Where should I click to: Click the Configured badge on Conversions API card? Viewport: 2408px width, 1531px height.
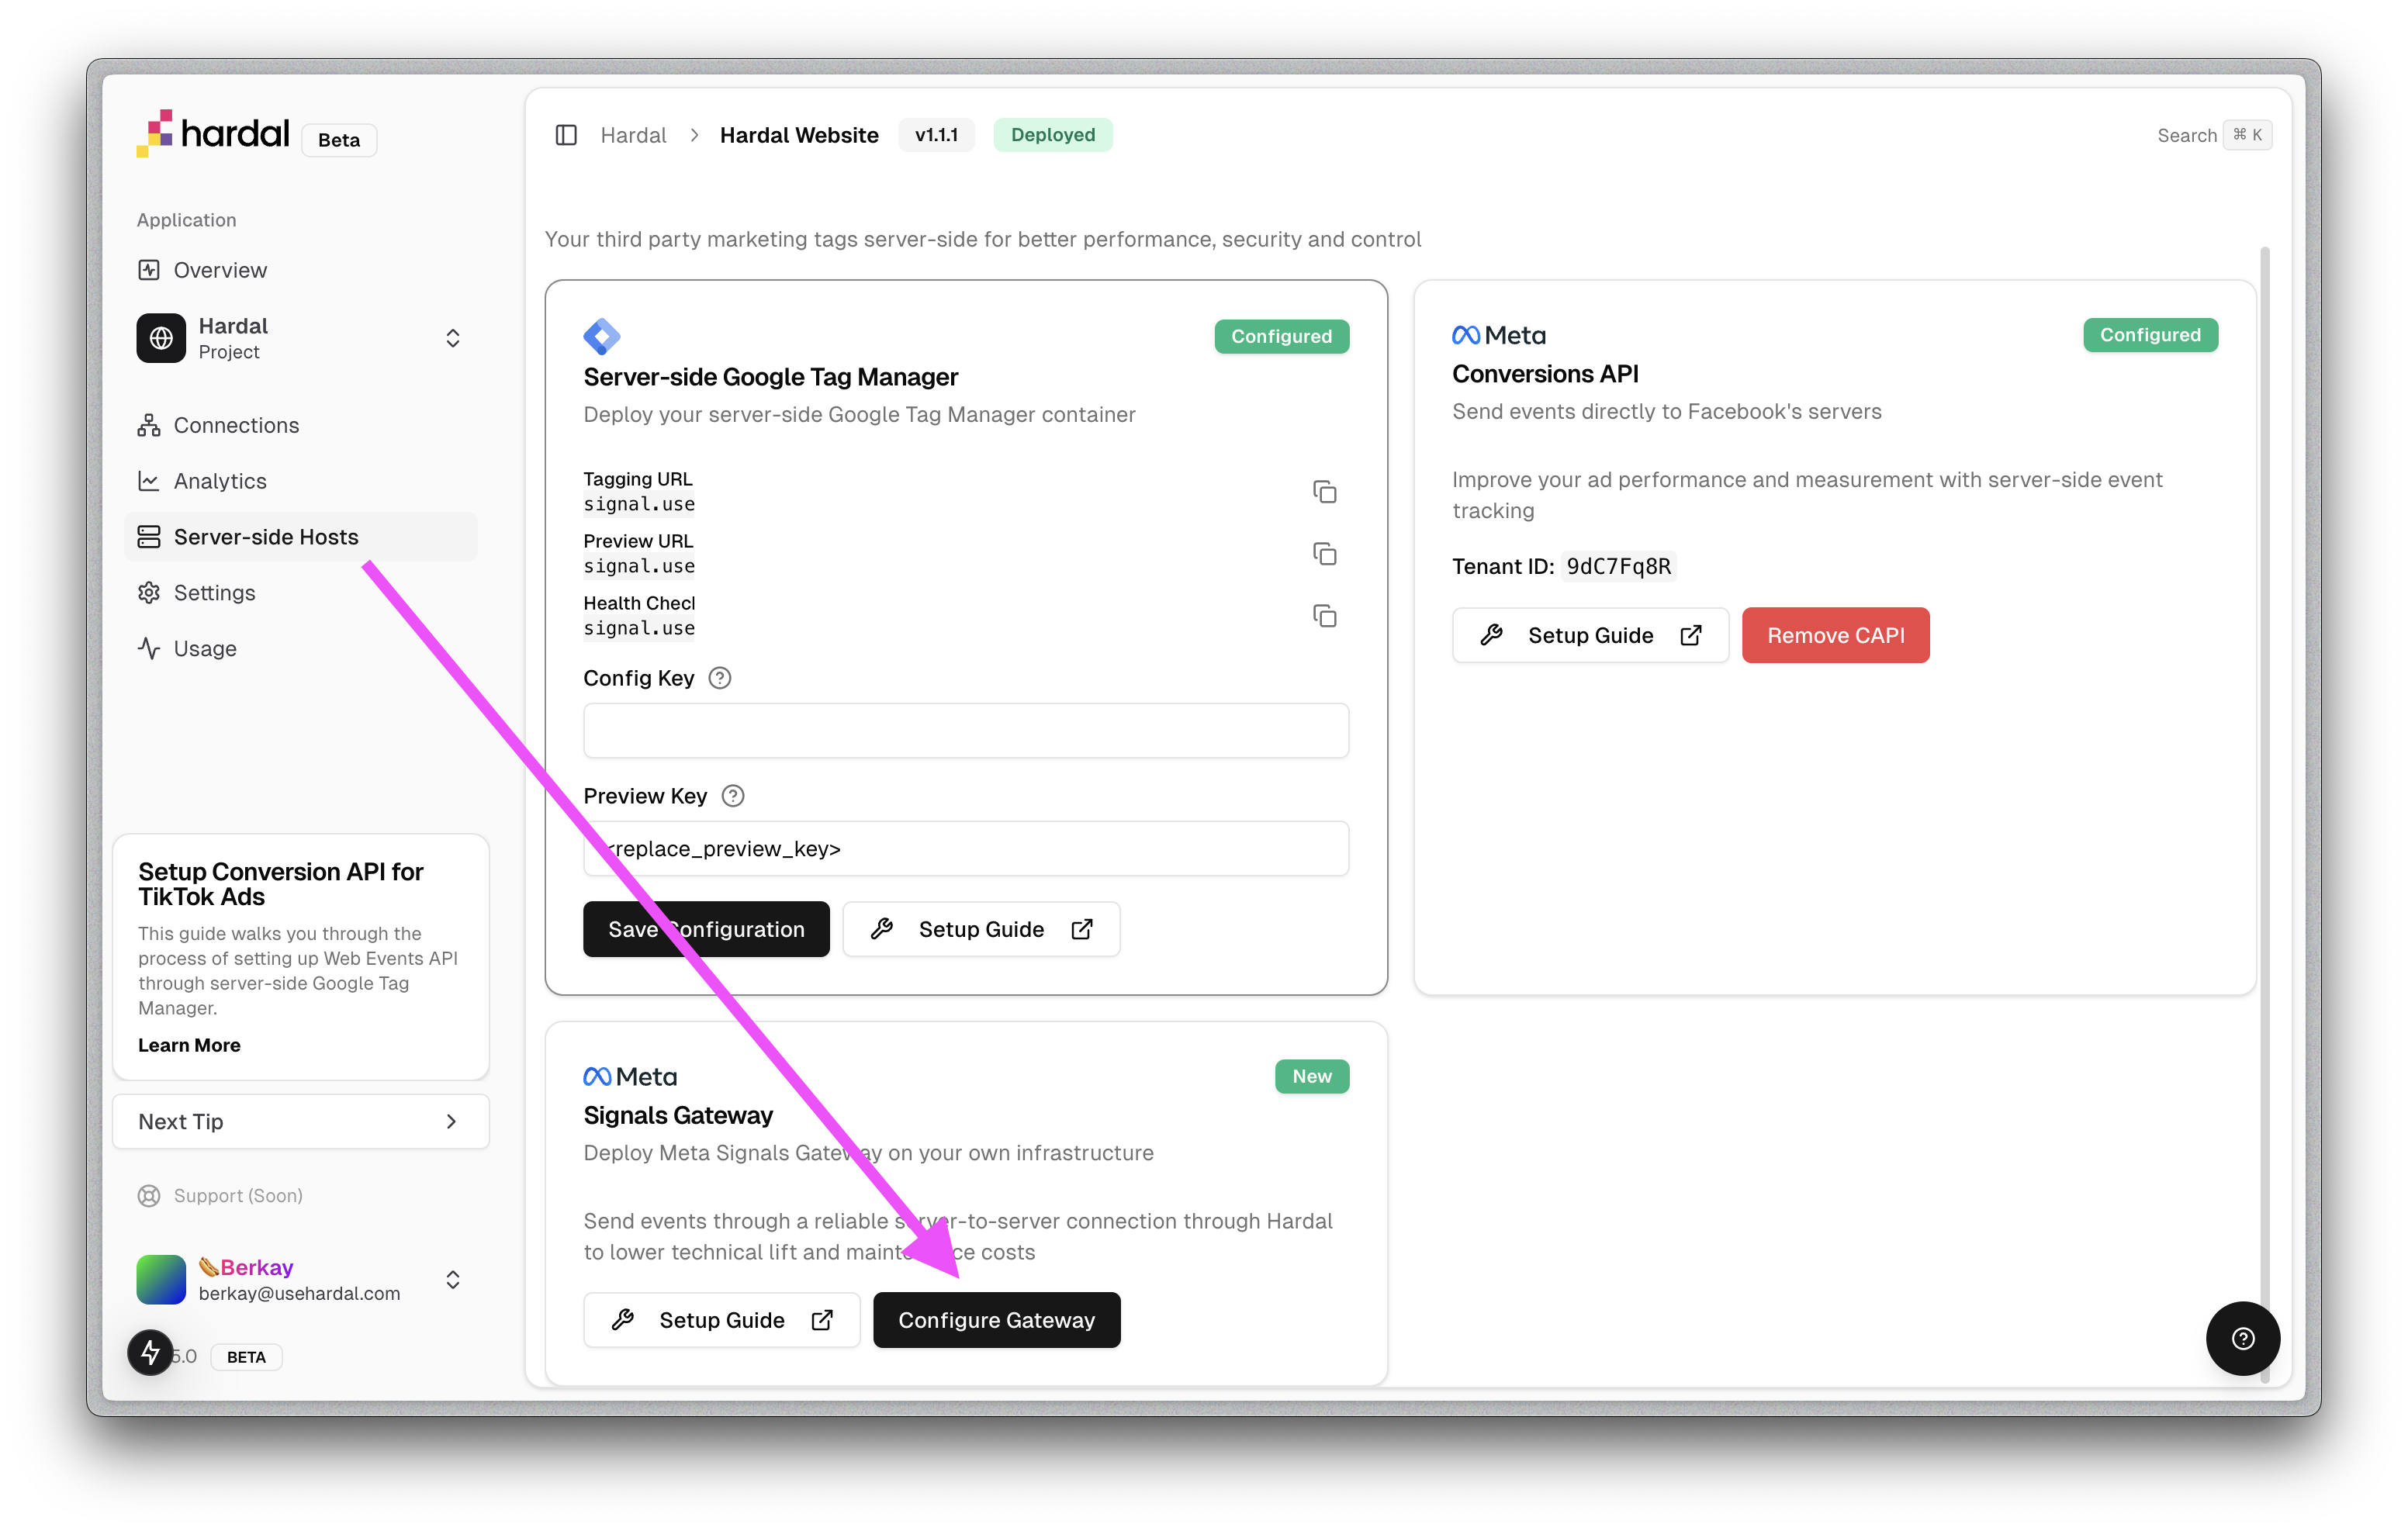click(2150, 335)
